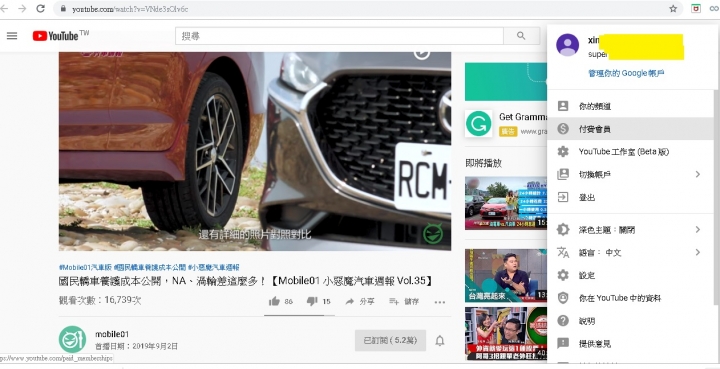Open the three-dot more actions menu
Screen dimensions: 720x369
tap(439, 302)
